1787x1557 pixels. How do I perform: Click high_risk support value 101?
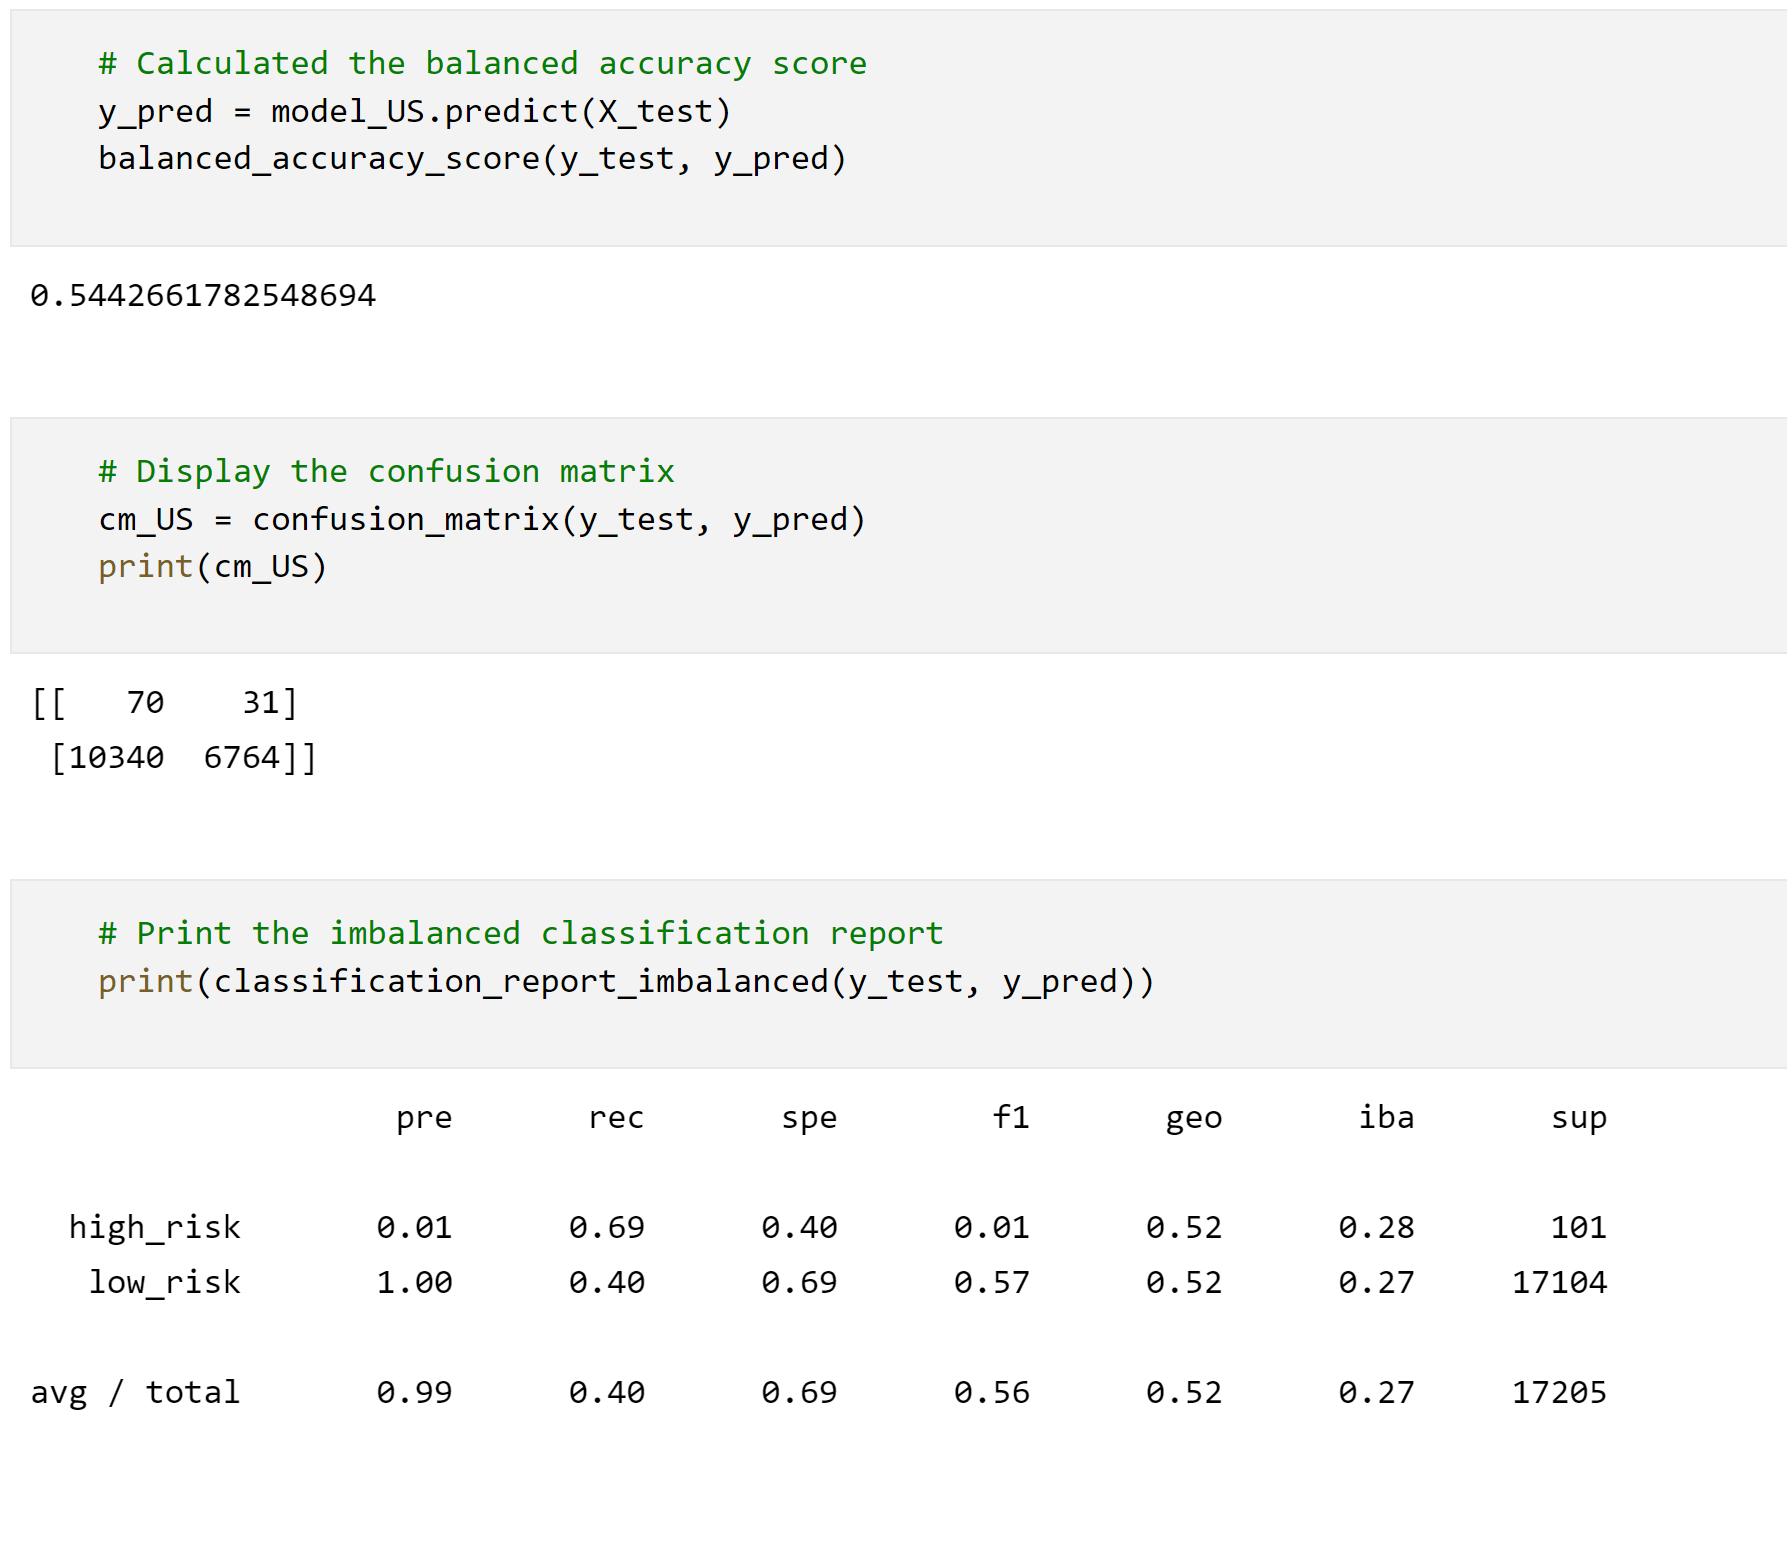pos(1579,1228)
